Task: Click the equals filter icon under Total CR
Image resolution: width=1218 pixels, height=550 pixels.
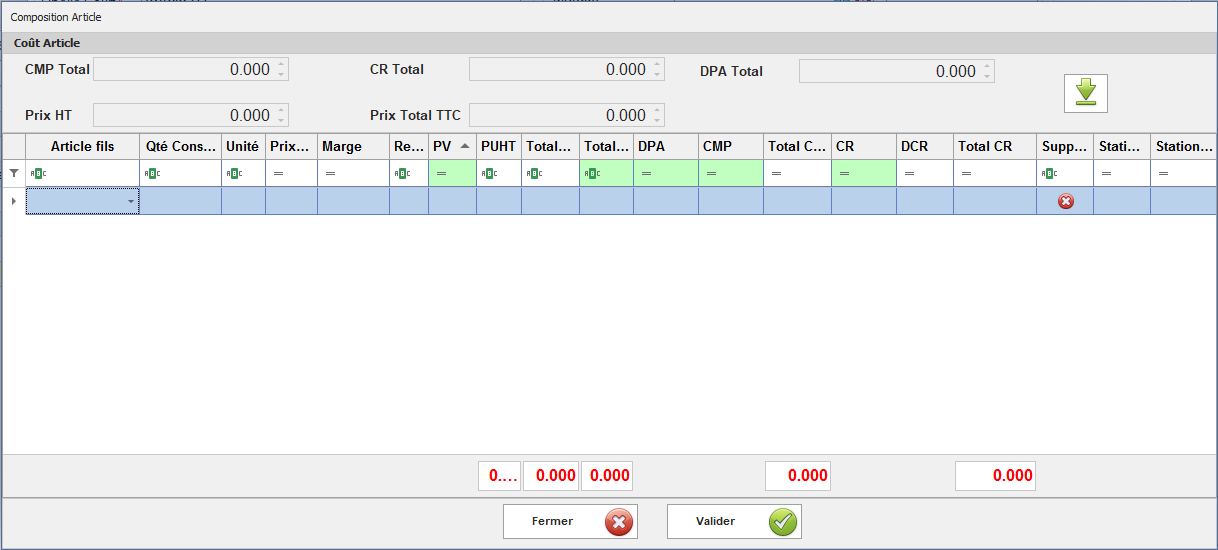Action: pyautogui.click(x=966, y=173)
